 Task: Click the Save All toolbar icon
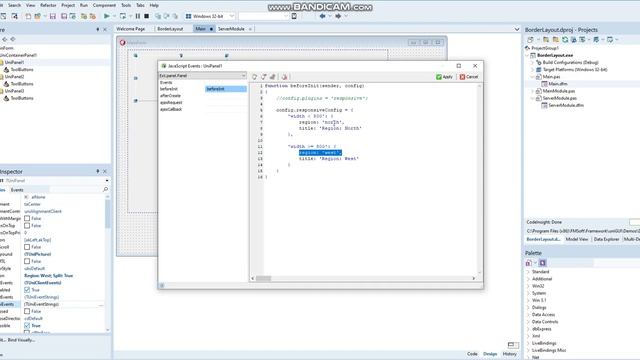64,16
